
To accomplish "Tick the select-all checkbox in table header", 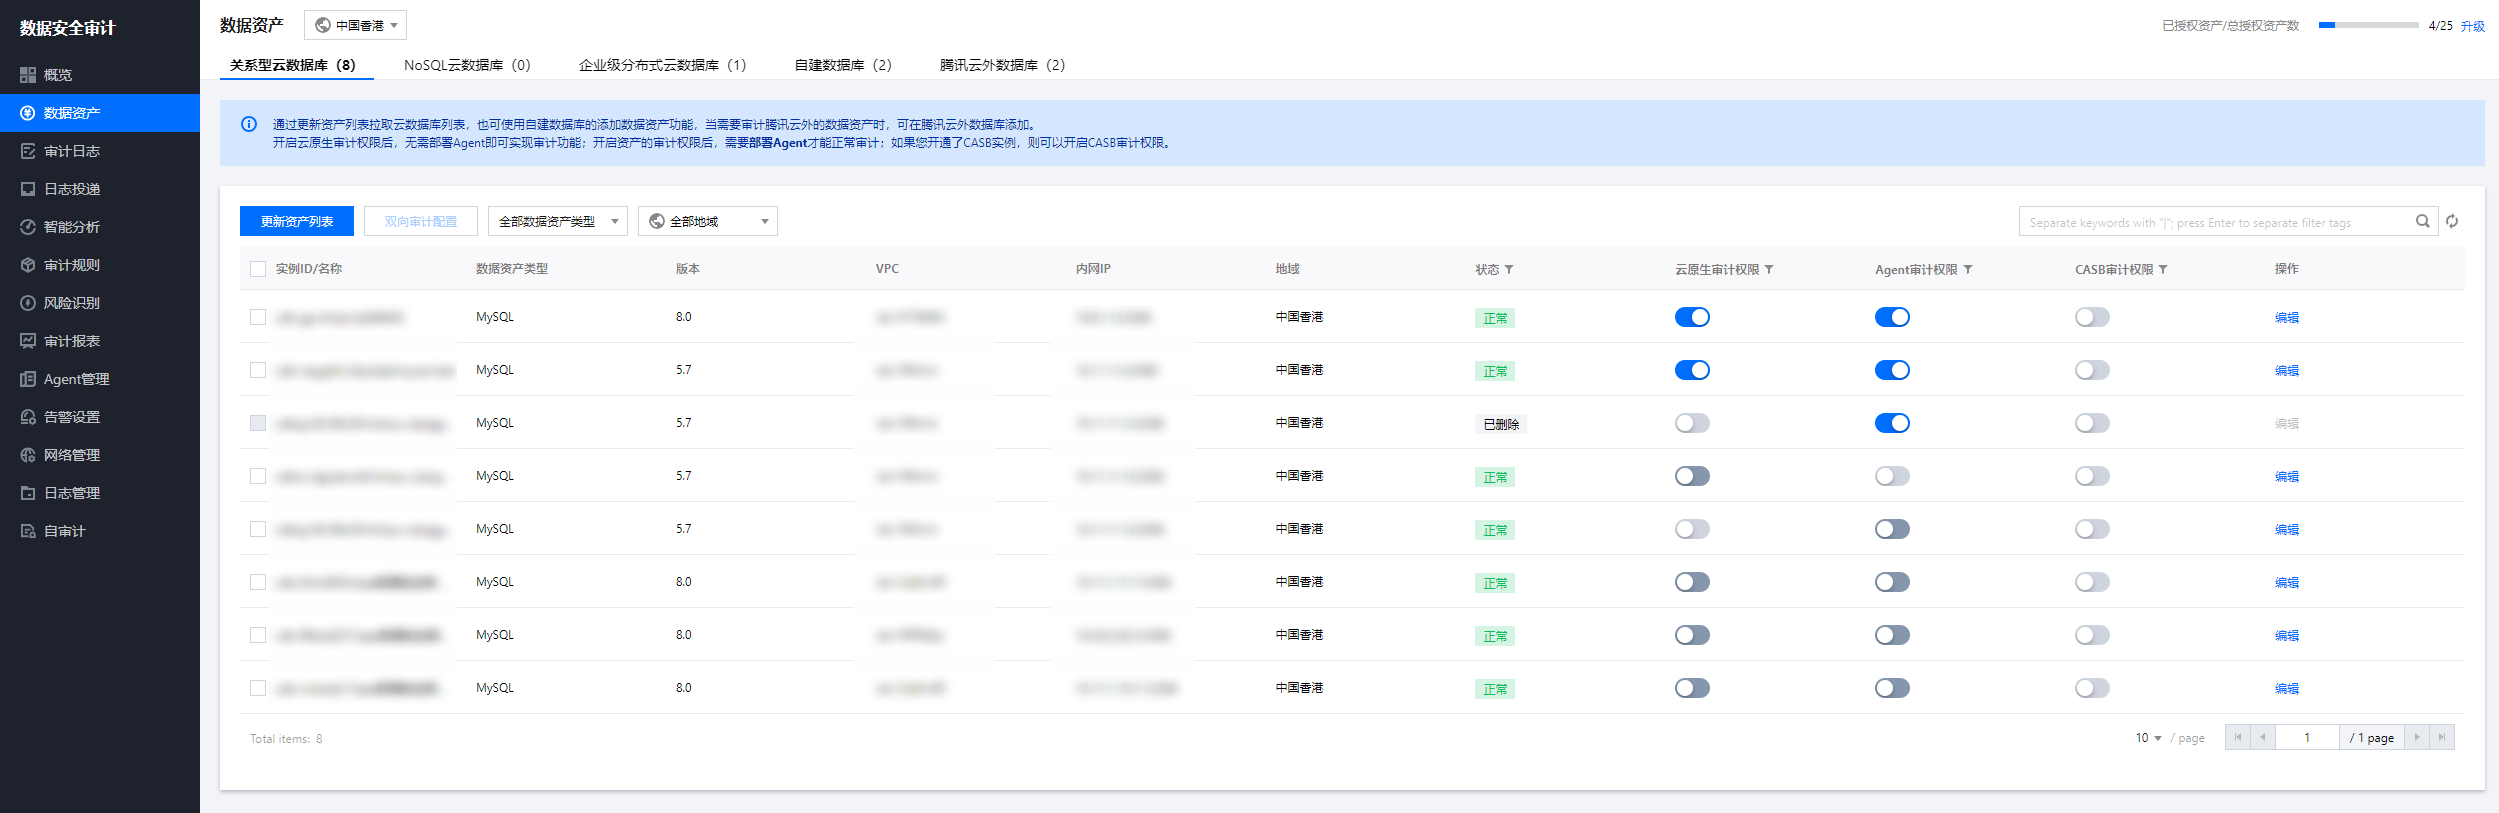I will point(258,269).
